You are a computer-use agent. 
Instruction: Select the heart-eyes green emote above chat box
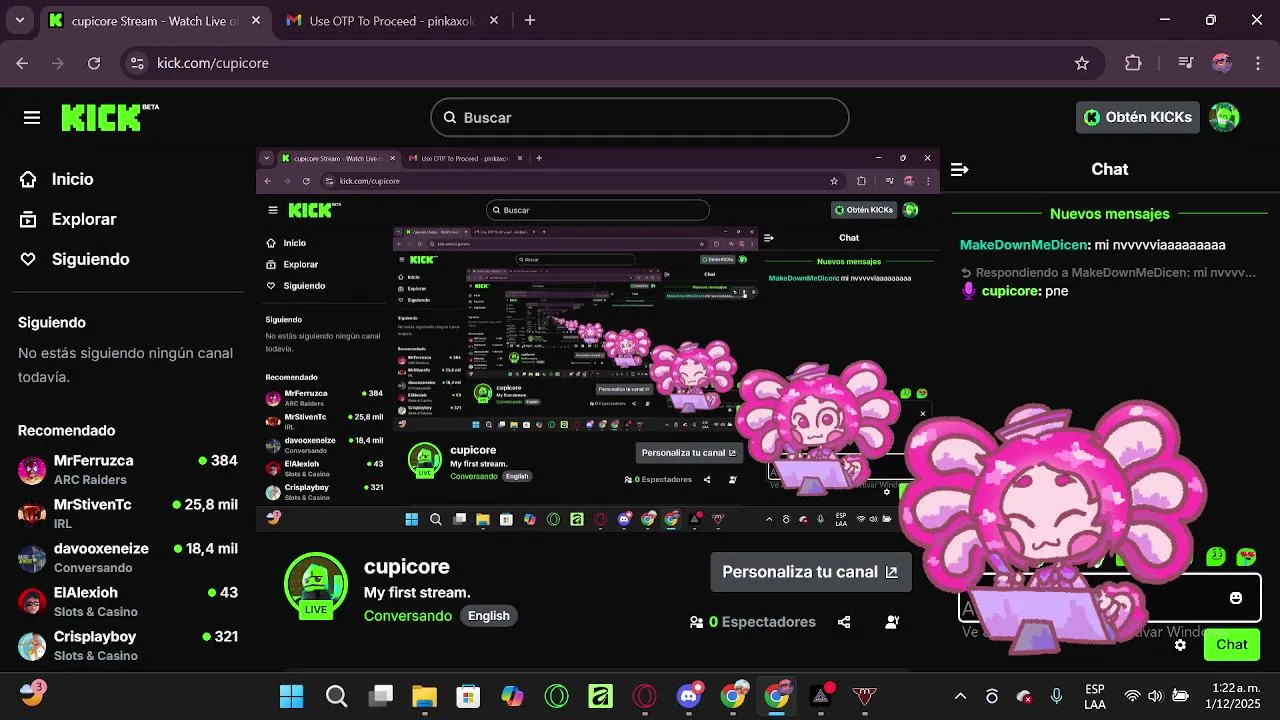tap(1246, 557)
